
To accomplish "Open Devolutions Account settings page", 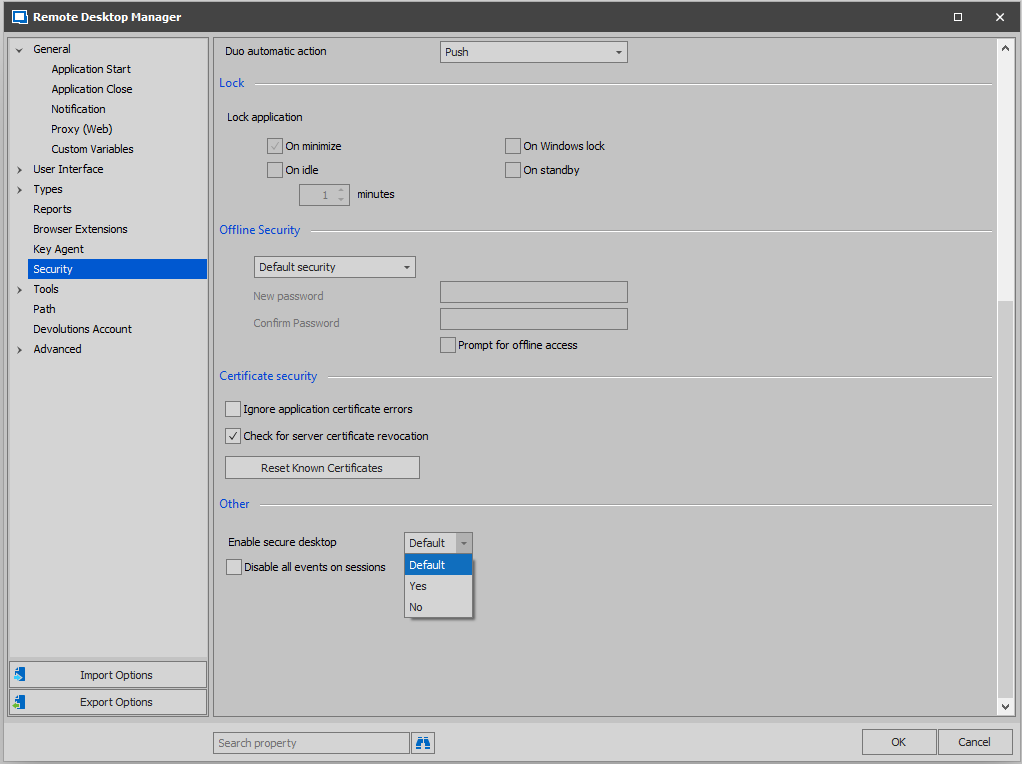I will 82,329.
